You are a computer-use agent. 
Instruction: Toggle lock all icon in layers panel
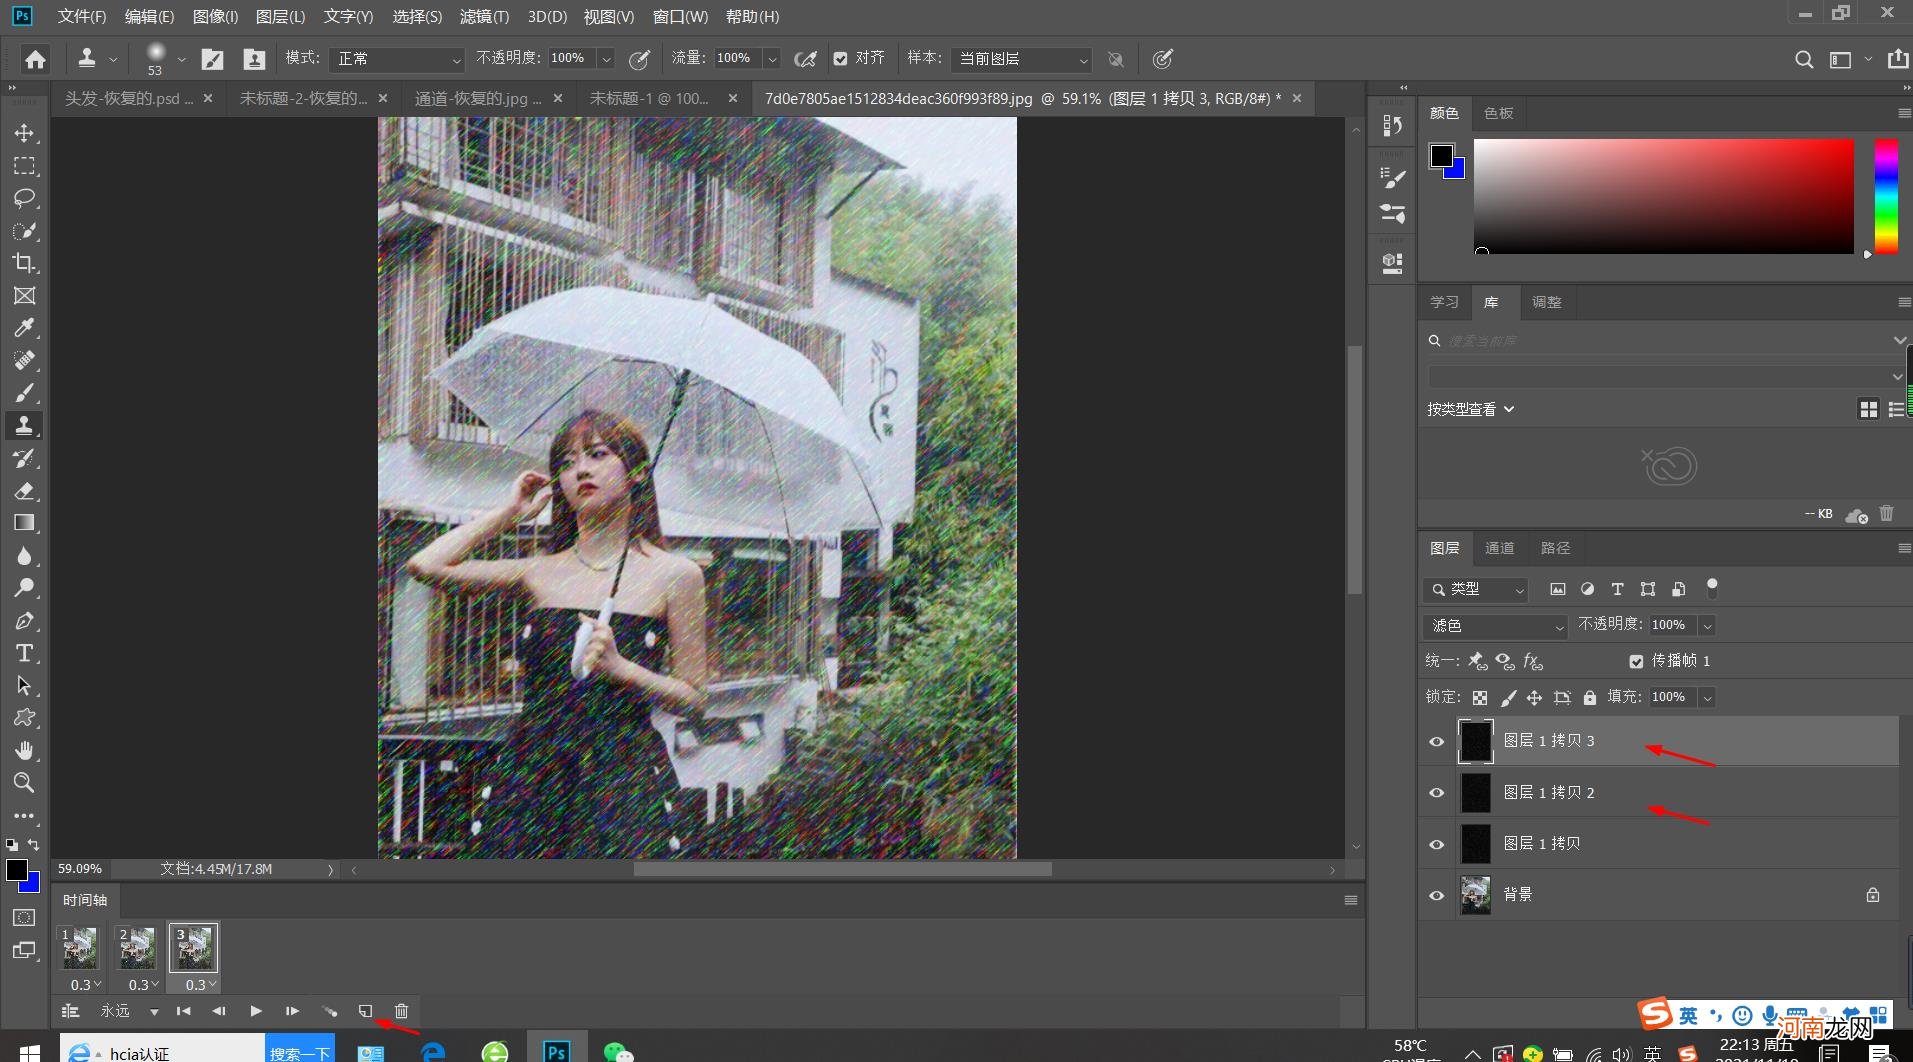pos(1589,697)
